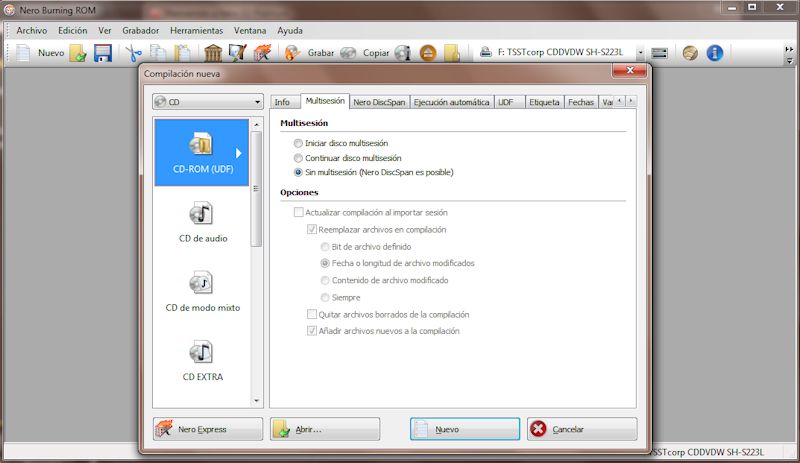The height and width of the screenshot is (463, 800).
Task: Expand the recorder drive dropdown arrow
Action: pos(640,53)
